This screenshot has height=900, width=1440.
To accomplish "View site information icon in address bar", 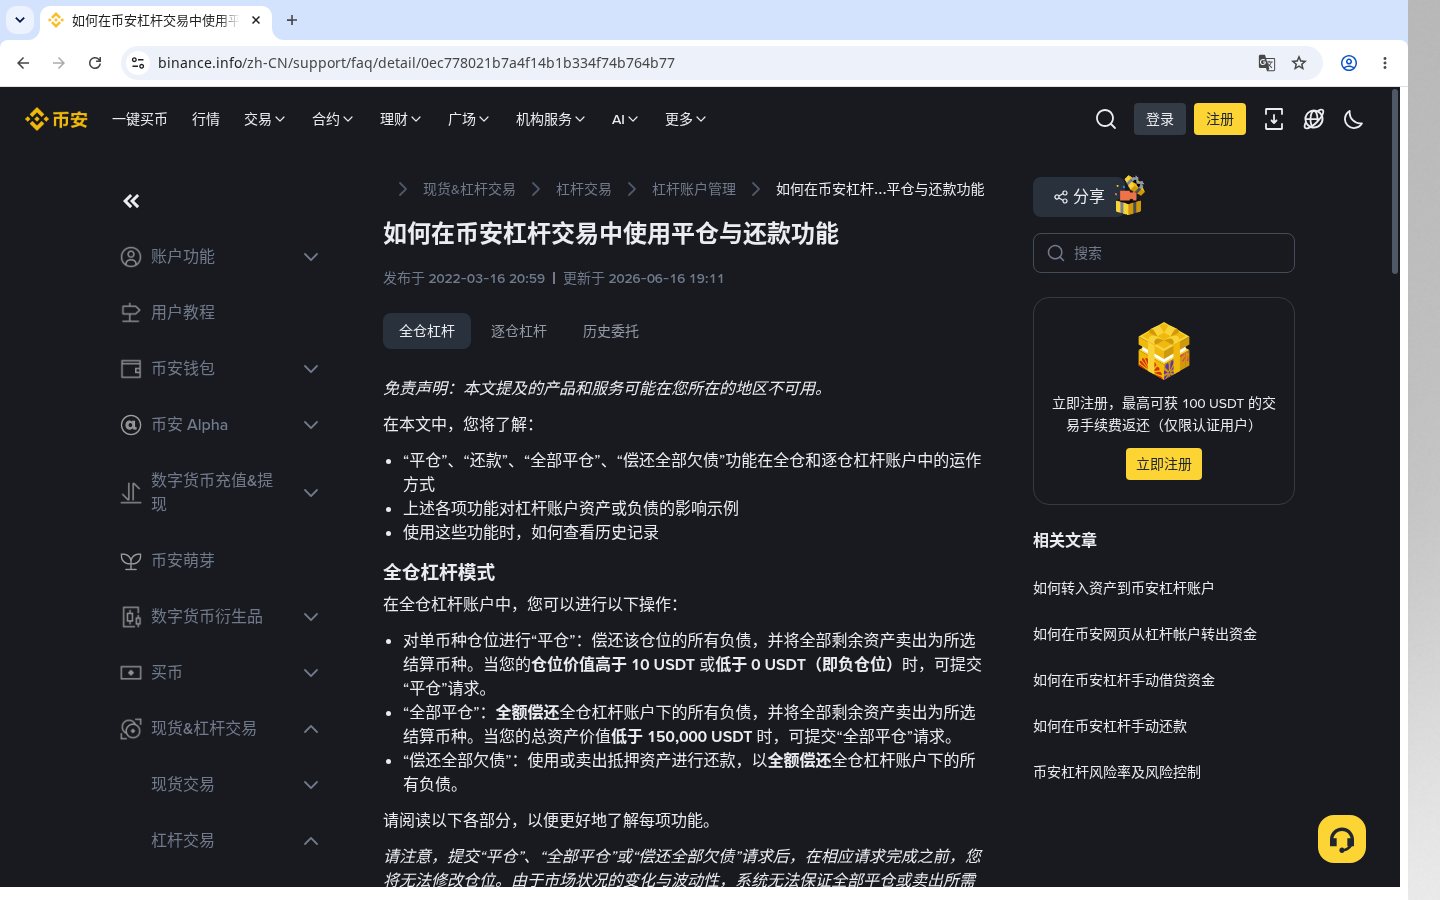I will click(x=138, y=63).
